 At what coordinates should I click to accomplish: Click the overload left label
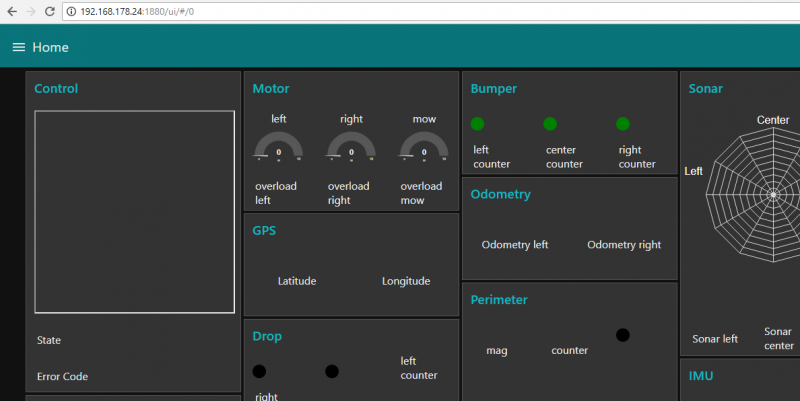[276, 193]
